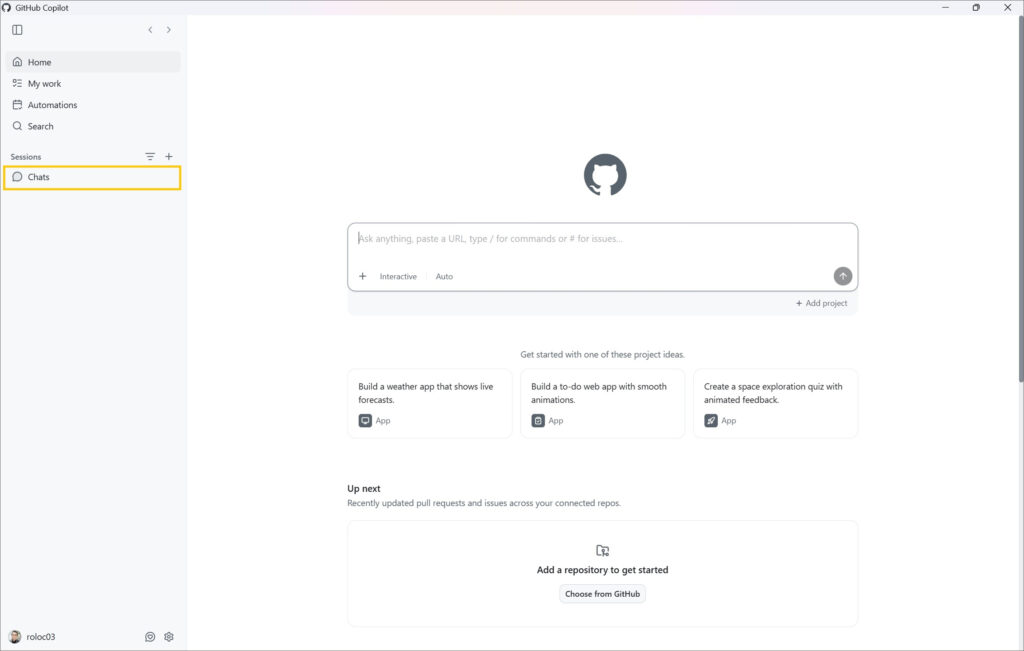Screen dimensions: 1024x651
Task: Click the GitHub Octocat logo
Action: coord(605,175)
